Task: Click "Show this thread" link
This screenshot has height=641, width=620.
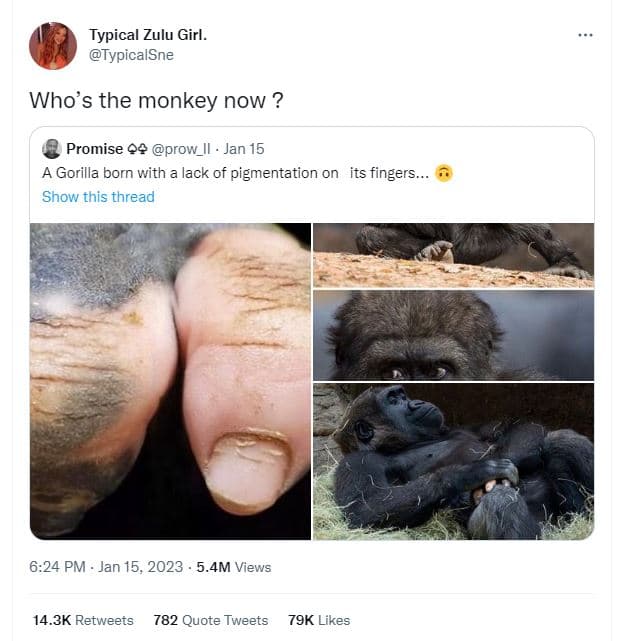Action: click(98, 197)
